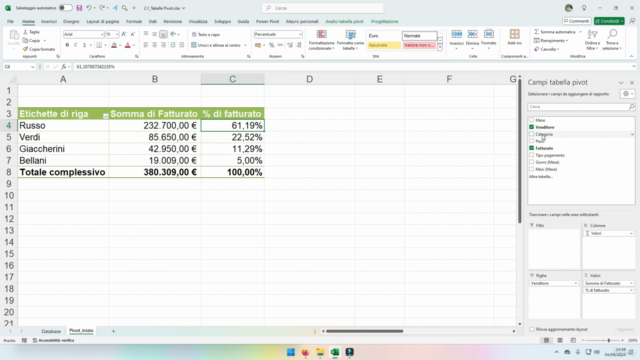Click the fx insert function icon
640x360 pixels.
click(64, 67)
